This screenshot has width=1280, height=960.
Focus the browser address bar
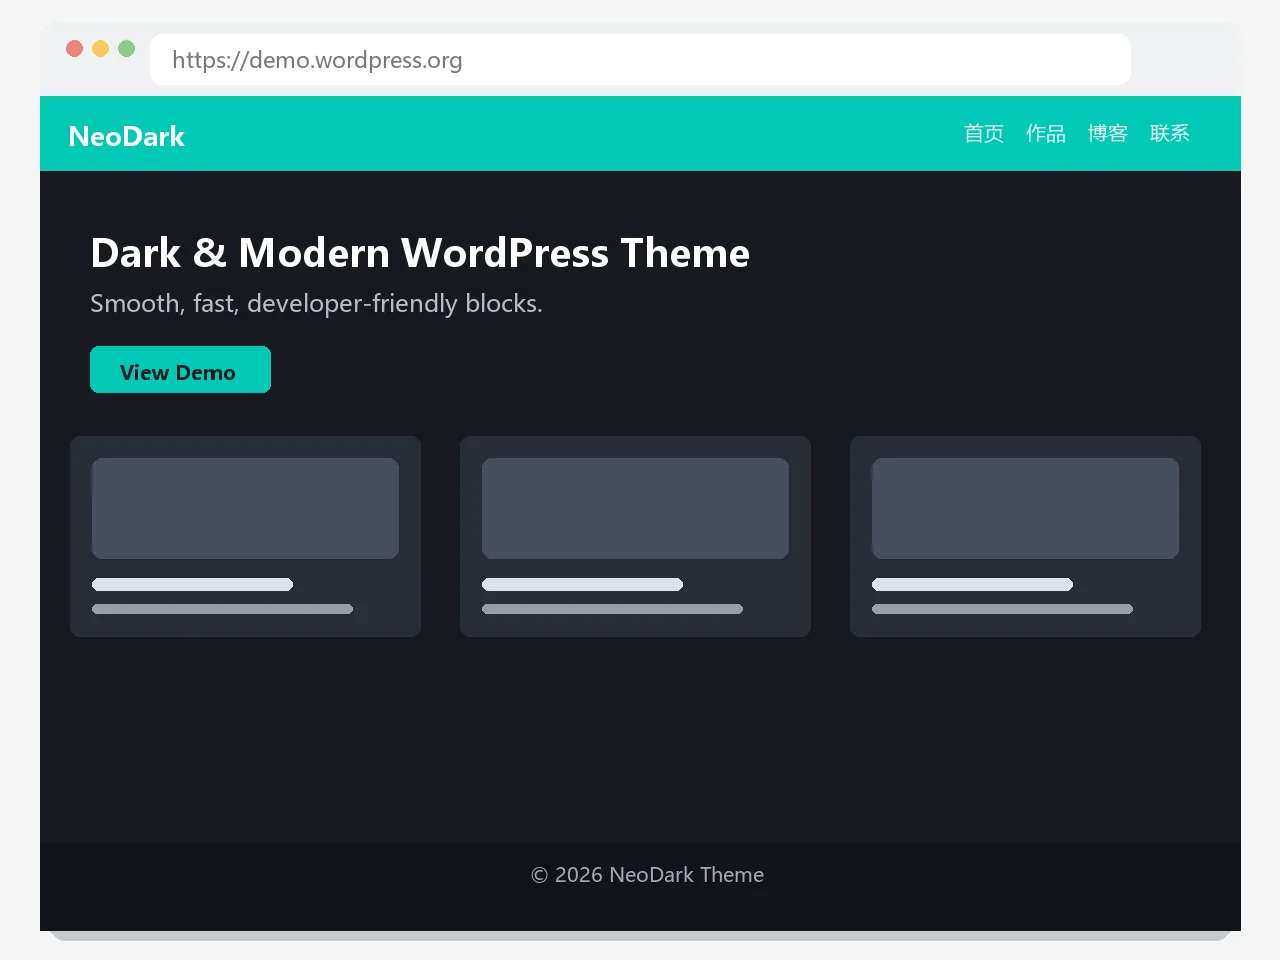(x=640, y=60)
